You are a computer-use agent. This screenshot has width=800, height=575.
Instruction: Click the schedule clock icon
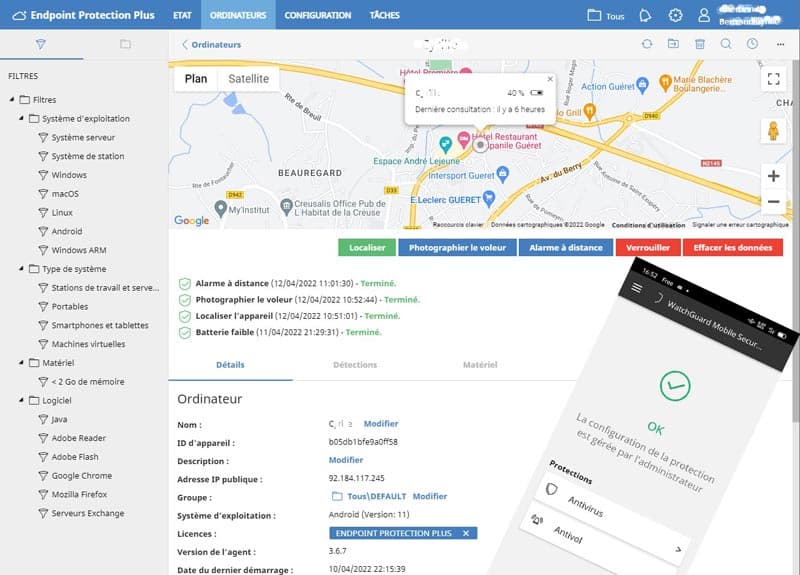pos(753,44)
